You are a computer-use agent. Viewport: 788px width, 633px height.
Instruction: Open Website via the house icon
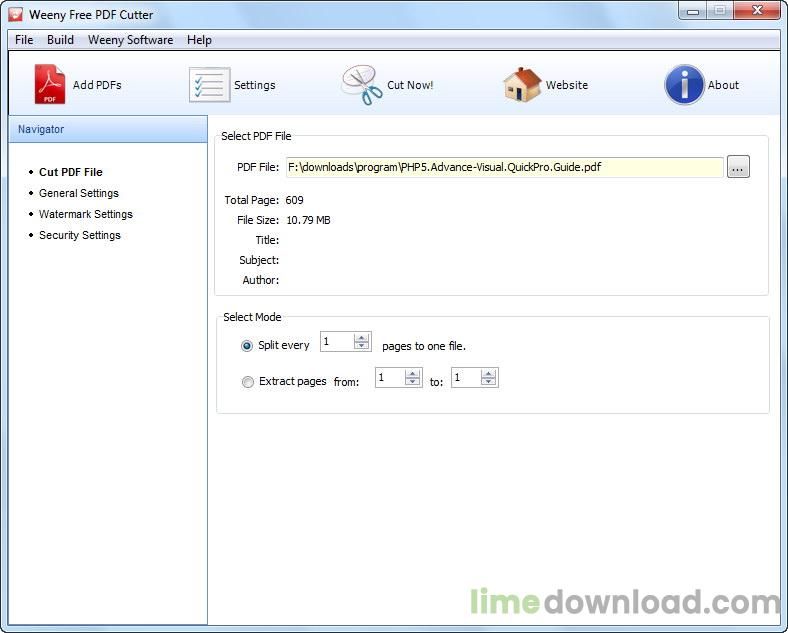[522, 85]
